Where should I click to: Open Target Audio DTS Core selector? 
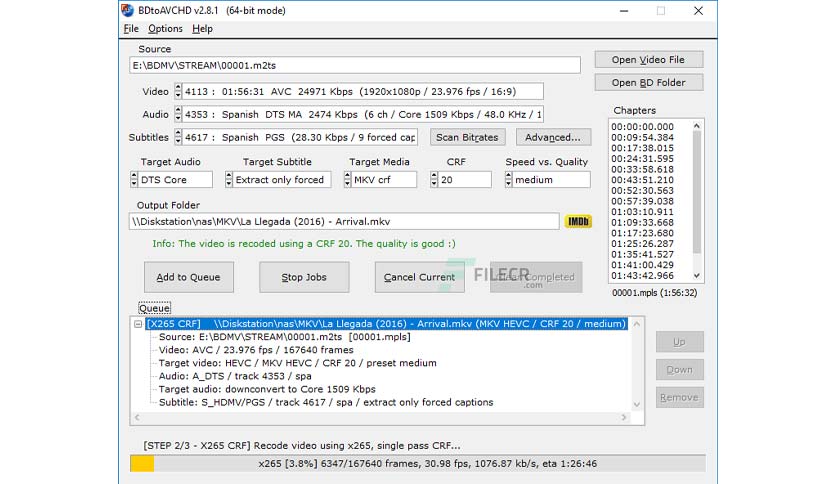[171, 180]
